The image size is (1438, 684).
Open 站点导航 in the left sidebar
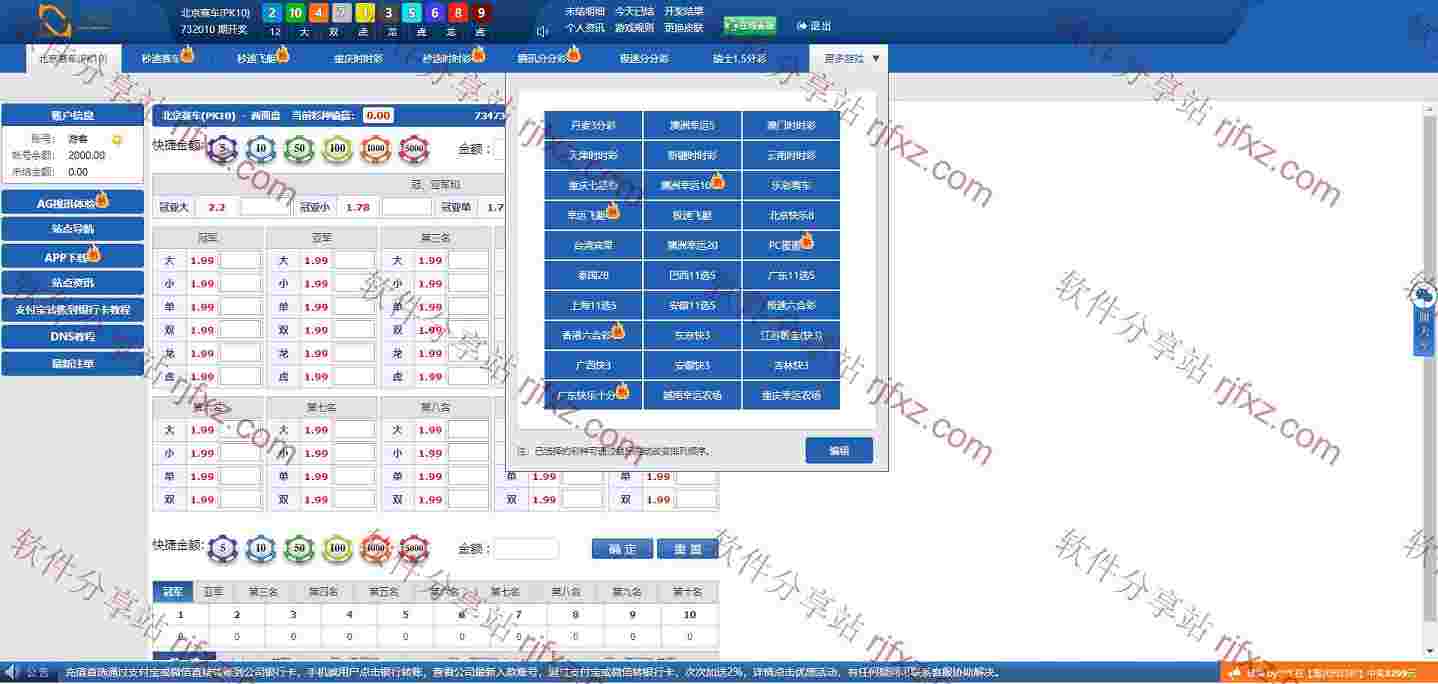(72, 229)
